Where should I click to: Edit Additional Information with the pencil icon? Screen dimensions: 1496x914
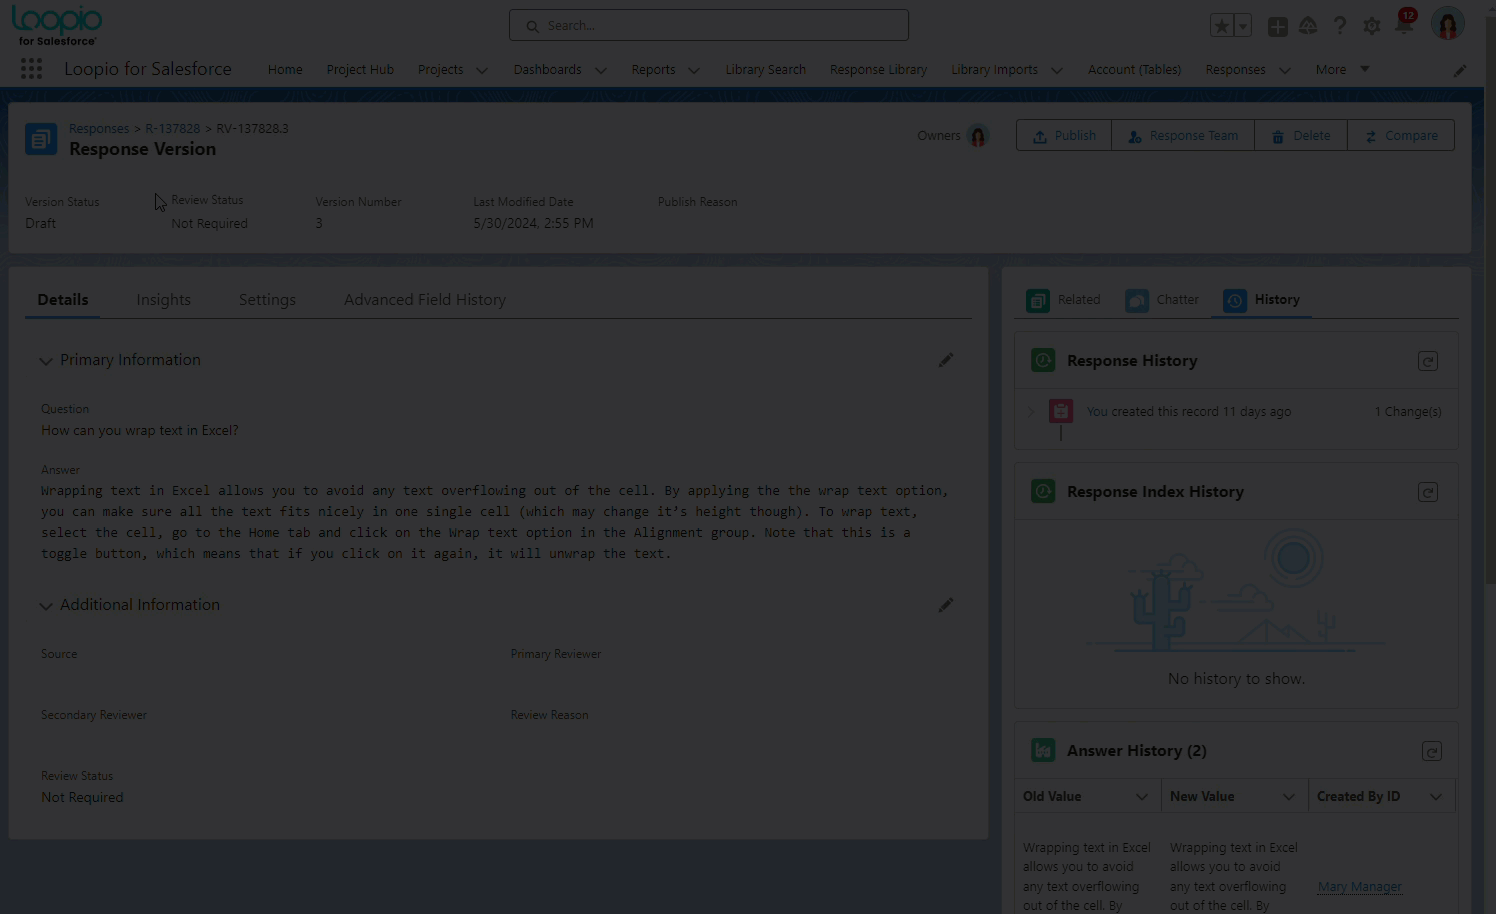tap(946, 605)
